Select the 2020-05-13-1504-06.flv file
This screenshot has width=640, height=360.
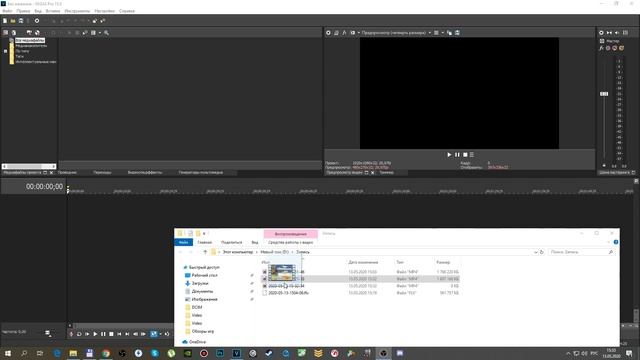pos(289,293)
